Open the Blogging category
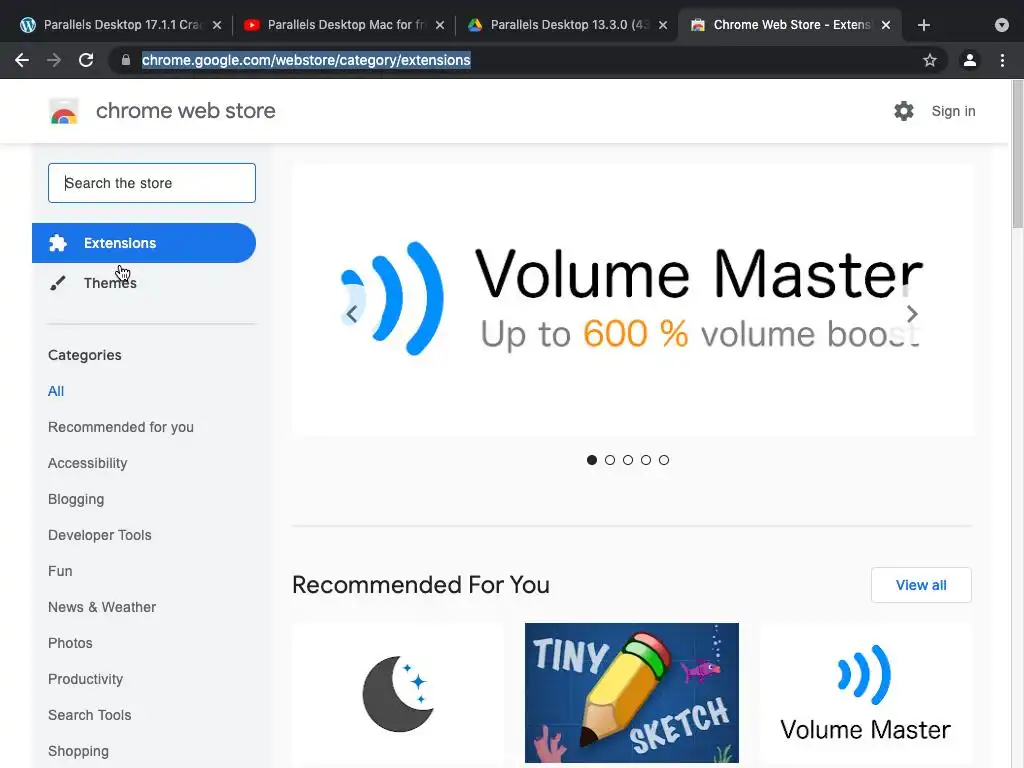The width and height of the screenshot is (1024, 768). coord(76,499)
